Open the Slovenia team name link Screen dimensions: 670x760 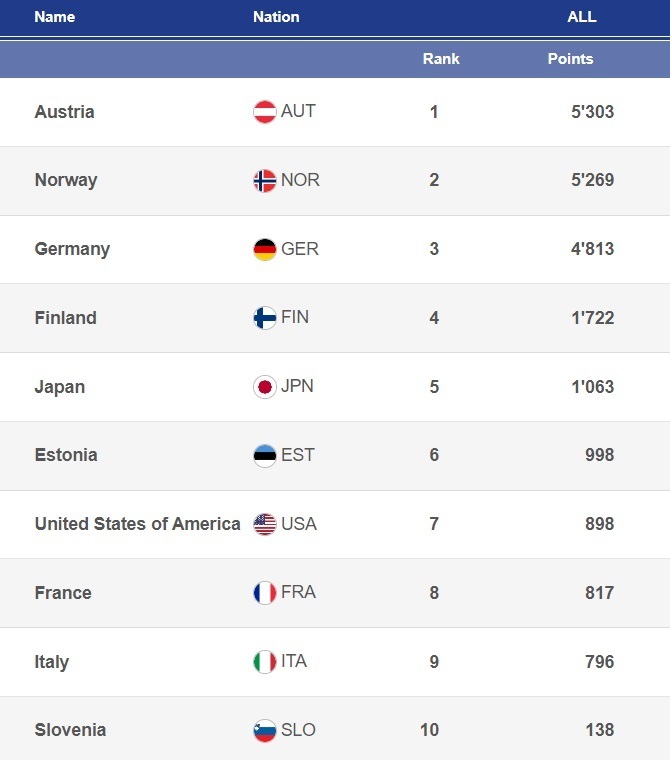[x=70, y=730]
